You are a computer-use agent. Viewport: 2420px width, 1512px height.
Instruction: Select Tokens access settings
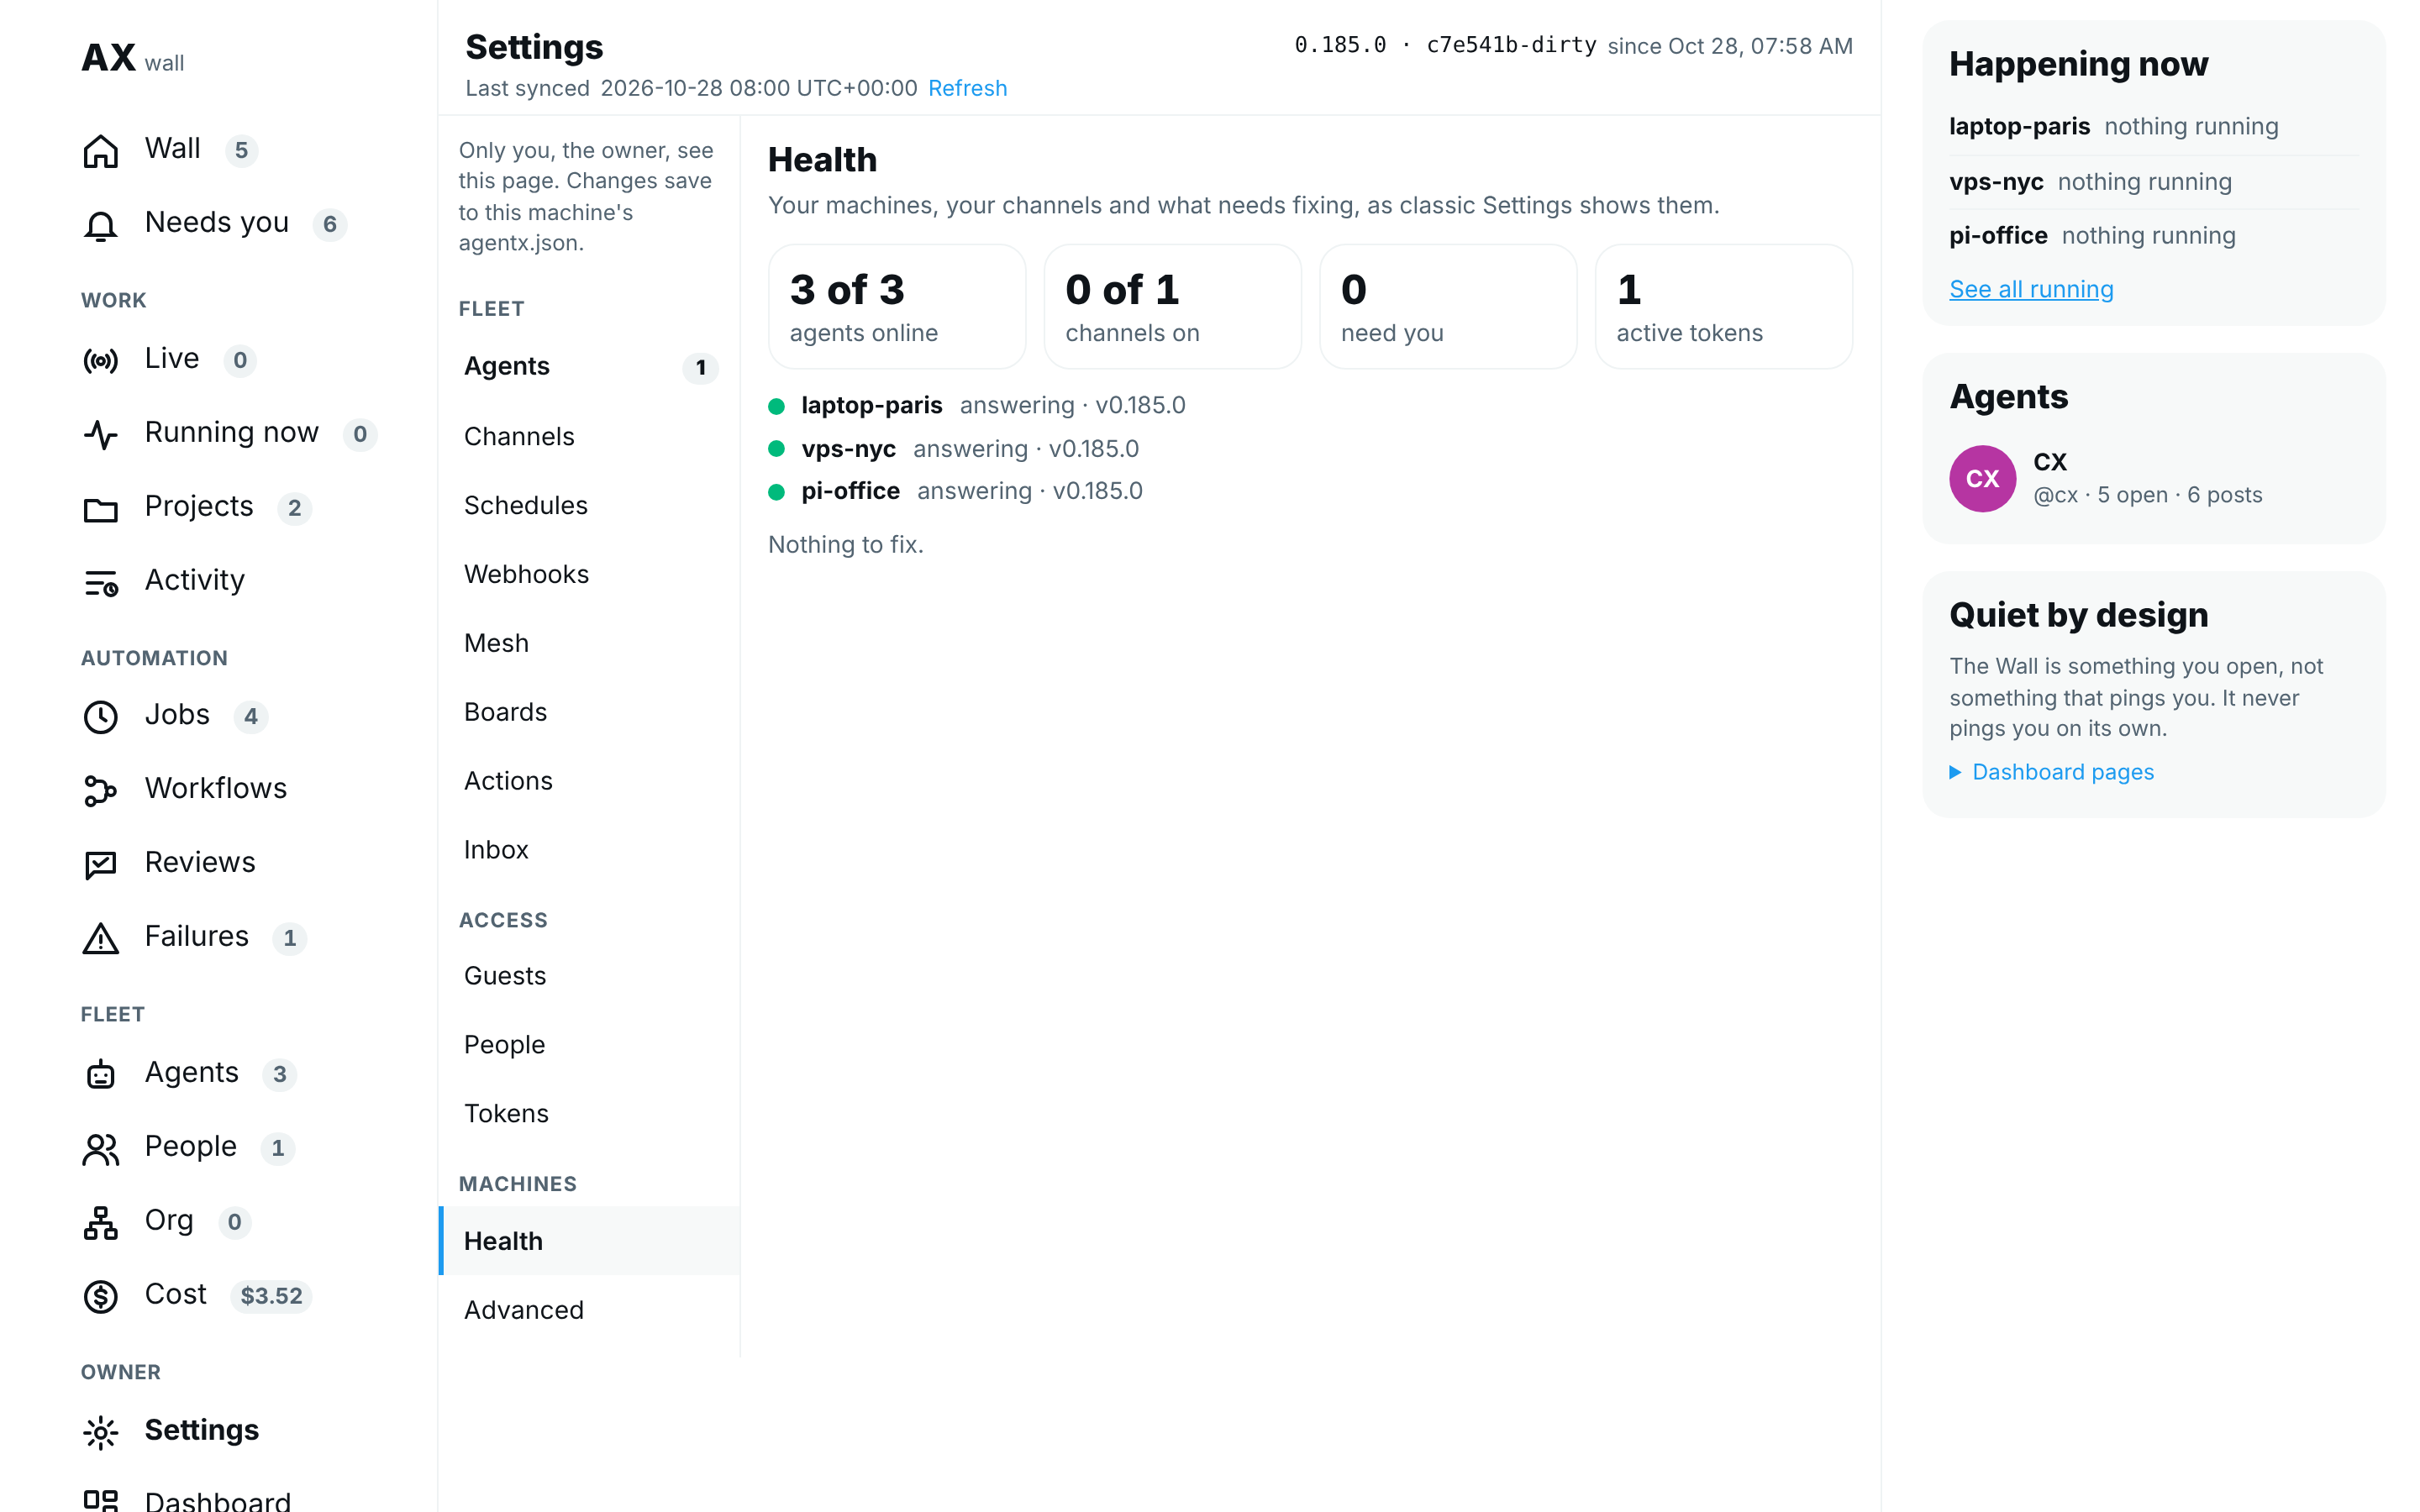(x=589, y=1114)
